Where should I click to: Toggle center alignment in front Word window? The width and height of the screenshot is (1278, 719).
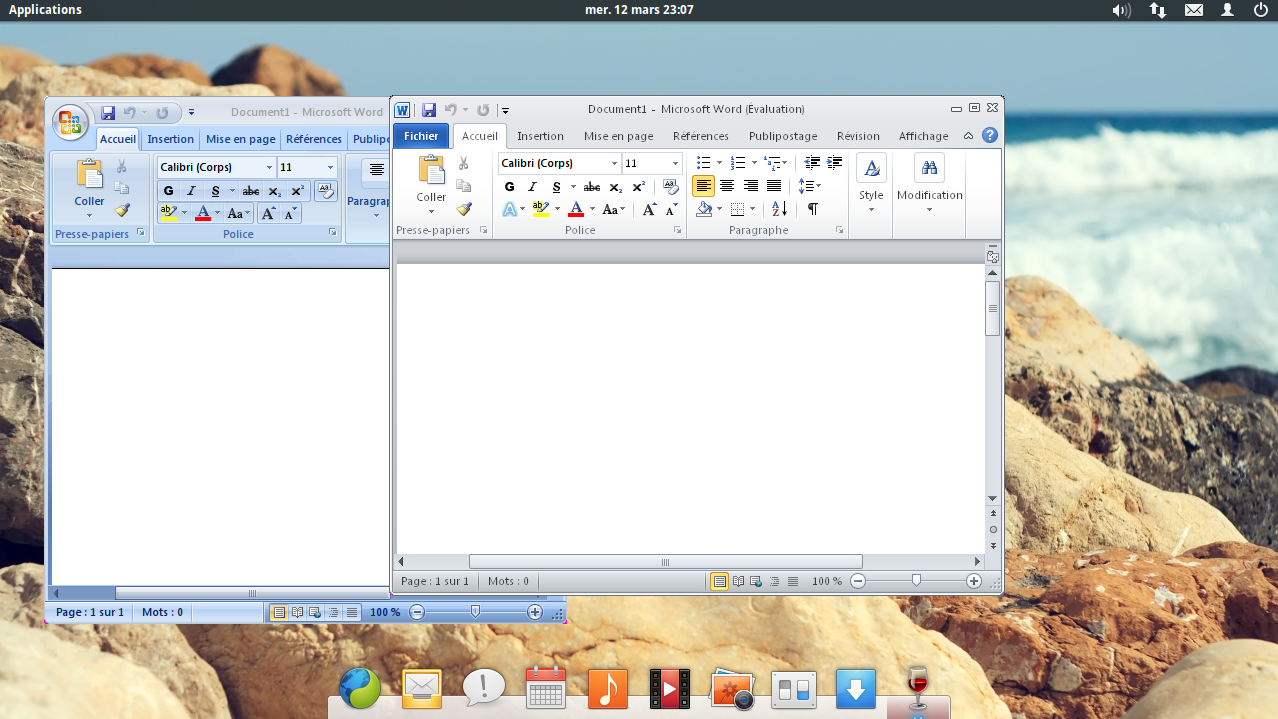[x=727, y=186]
